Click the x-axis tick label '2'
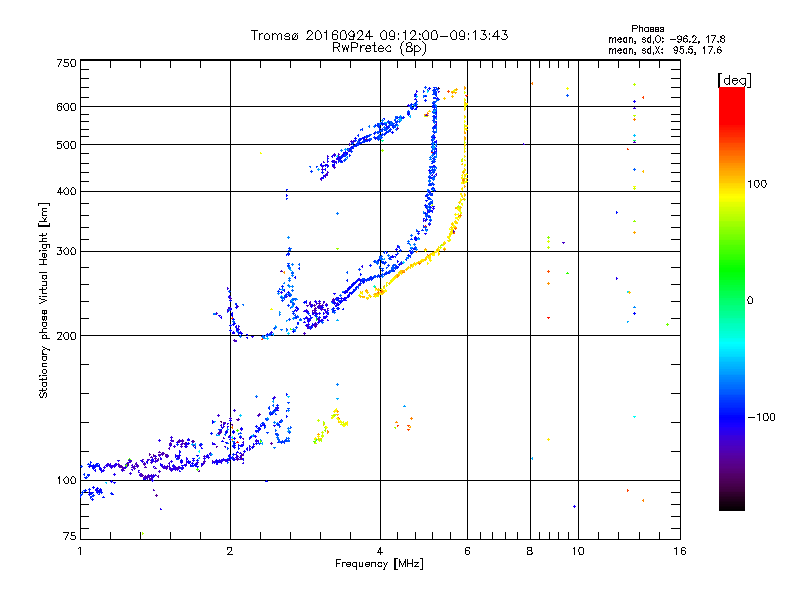The width and height of the screenshot is (800, 600). [x=230, y=551]
